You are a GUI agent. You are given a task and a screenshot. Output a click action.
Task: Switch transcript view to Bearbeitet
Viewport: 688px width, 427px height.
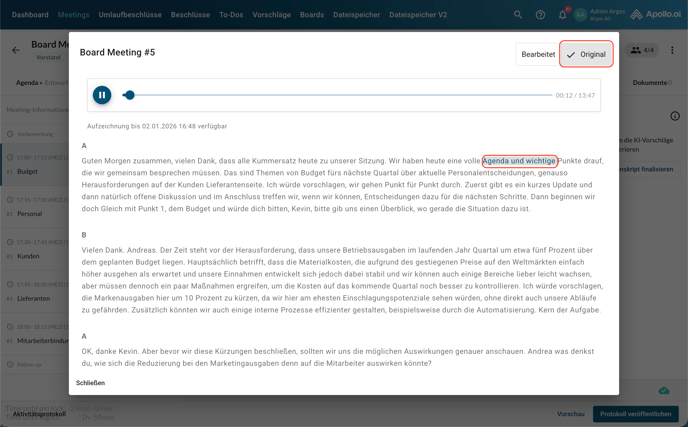click(x=538, y=54)
